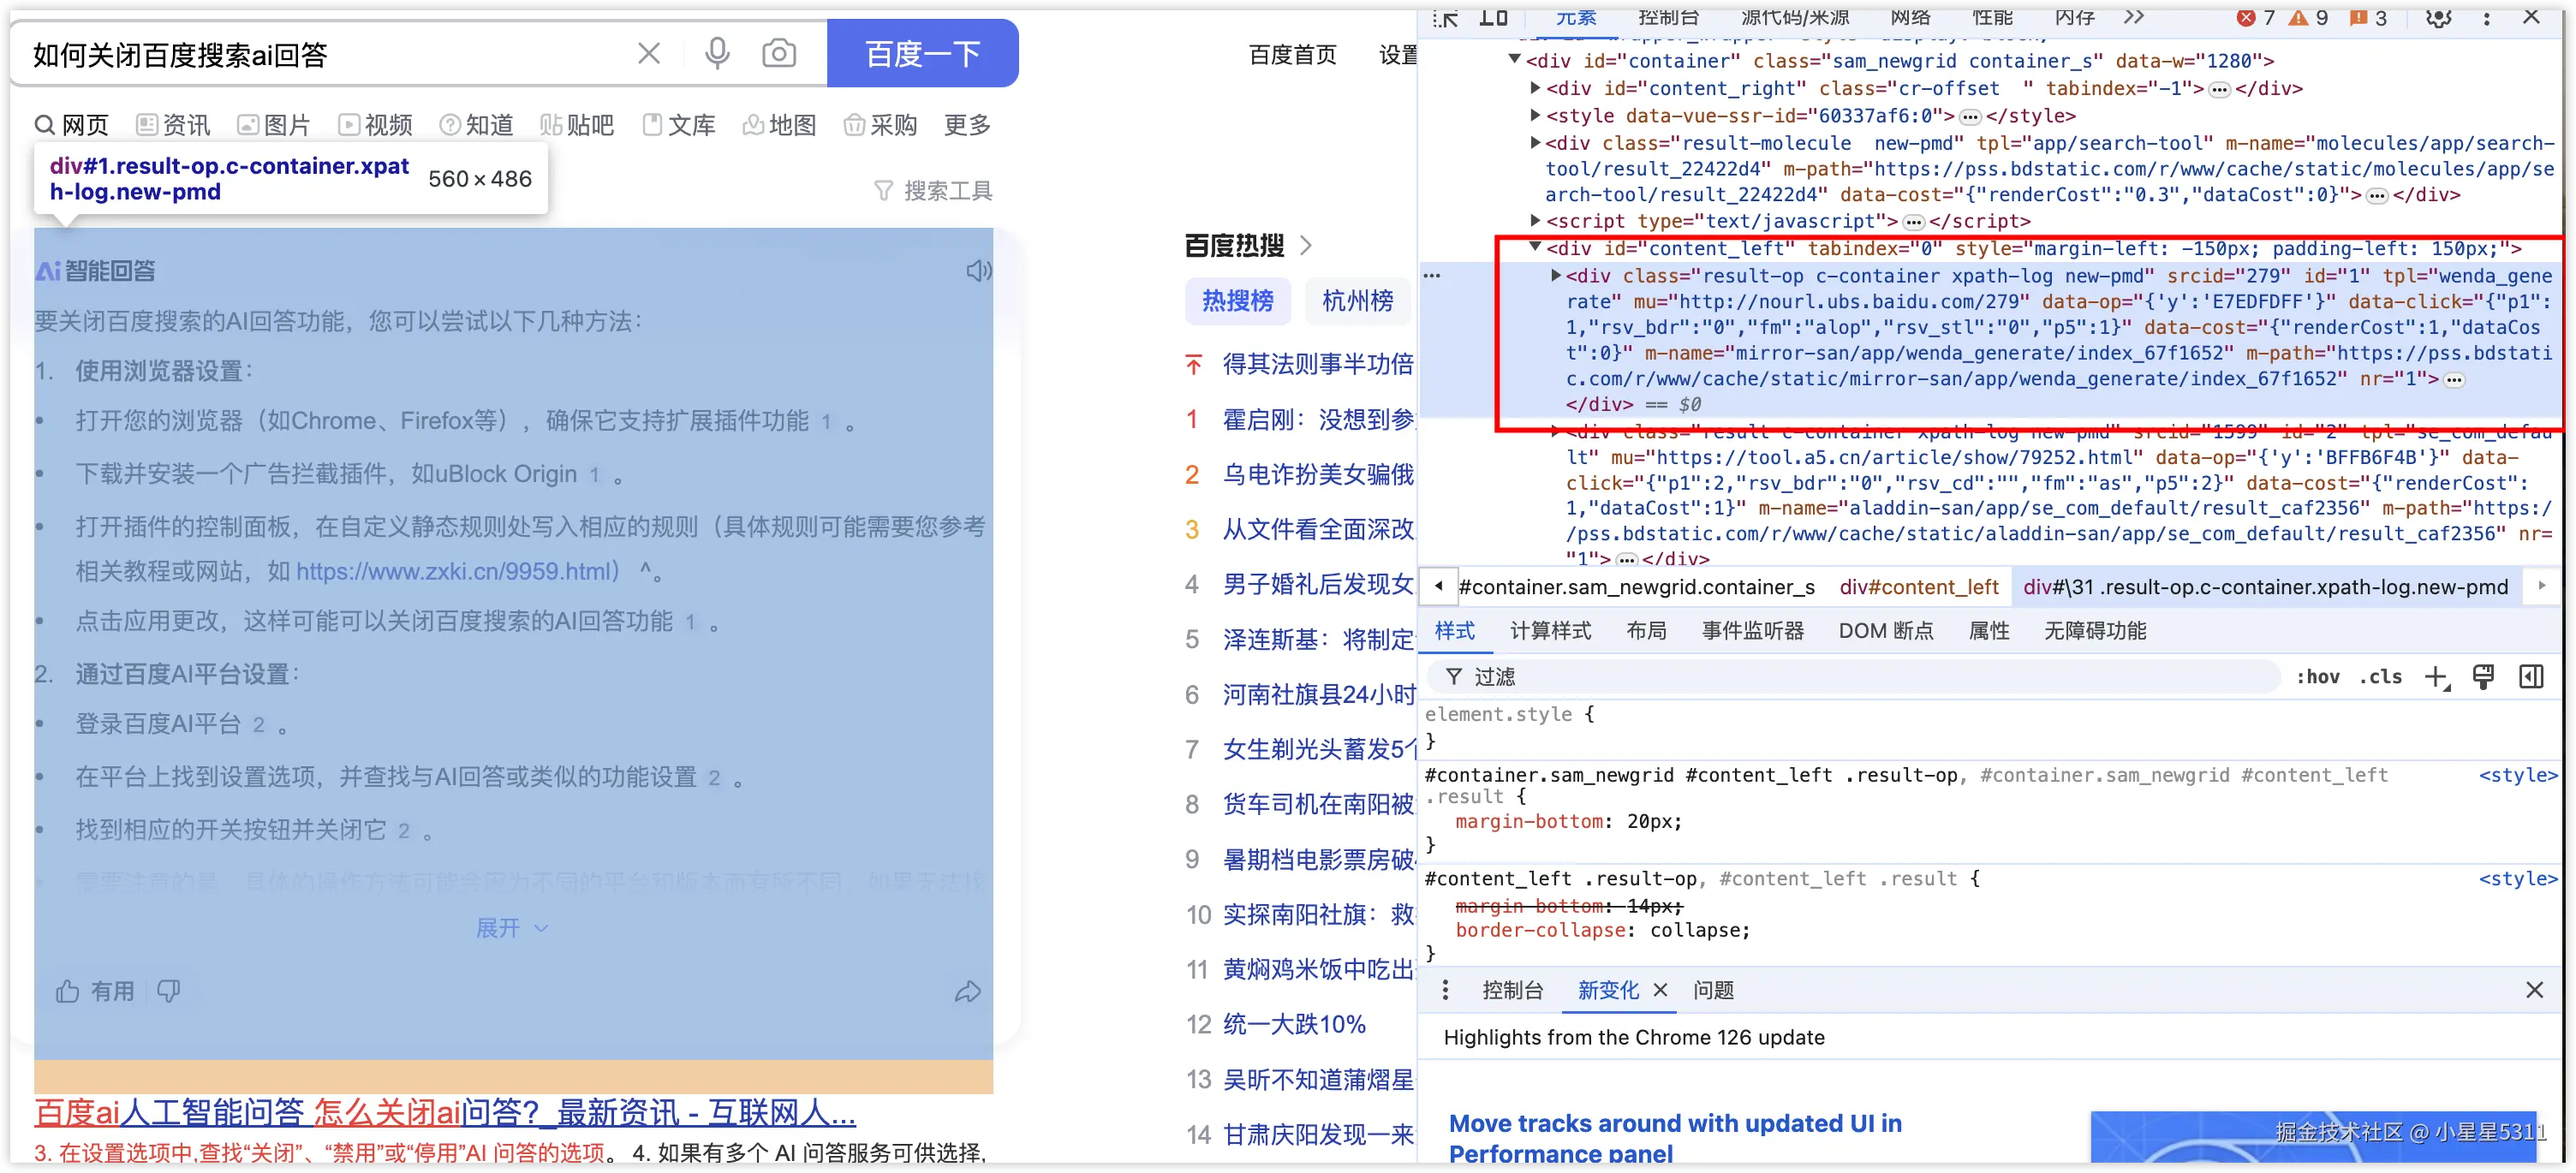Toggle computed styles sidebar icon

pos(2531,677)
